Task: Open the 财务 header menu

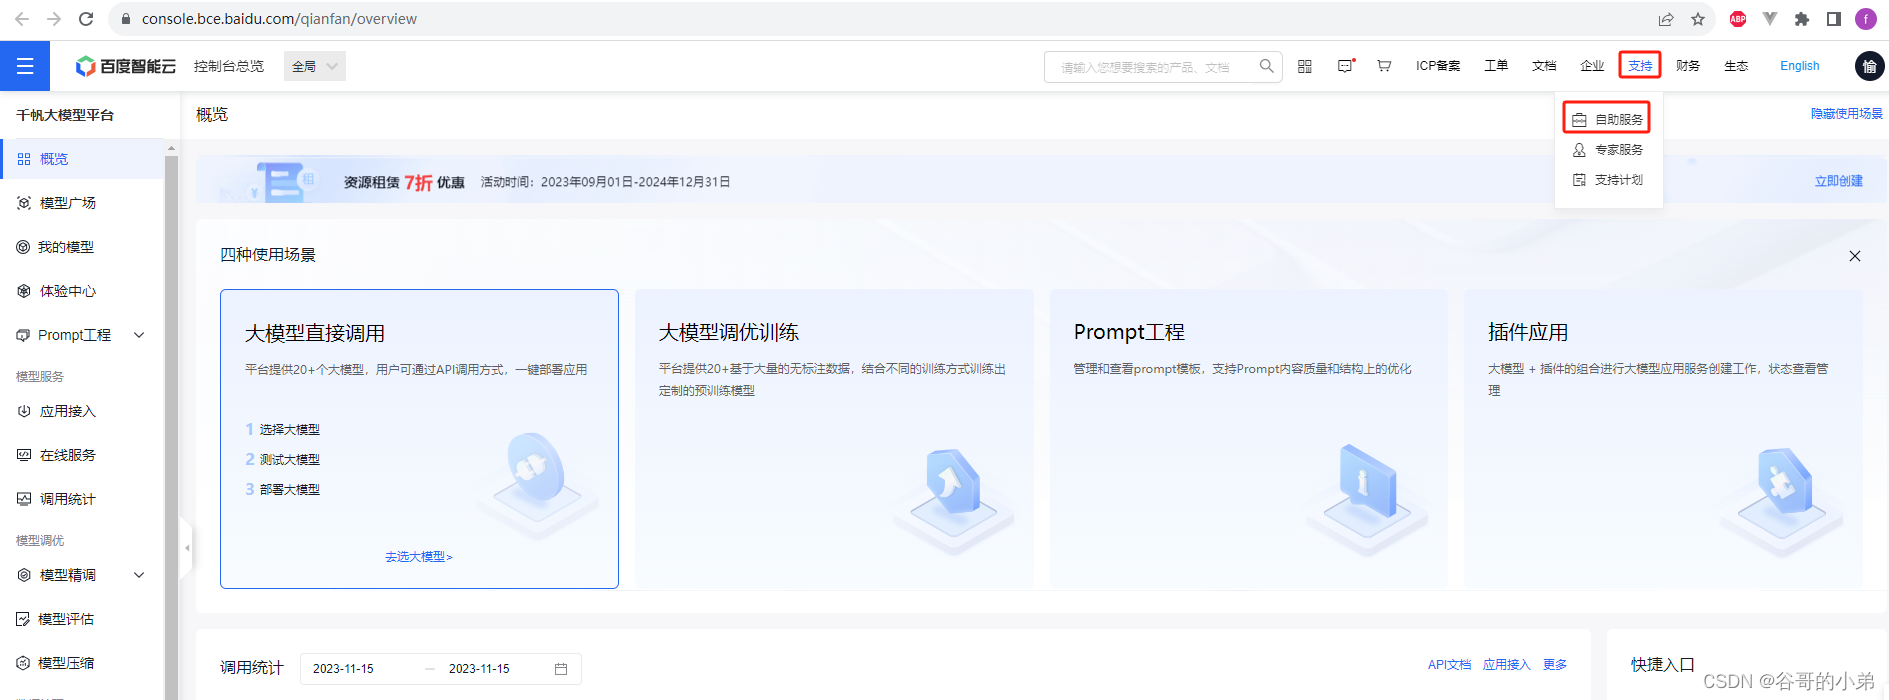Action: (x=1688, y=66)
